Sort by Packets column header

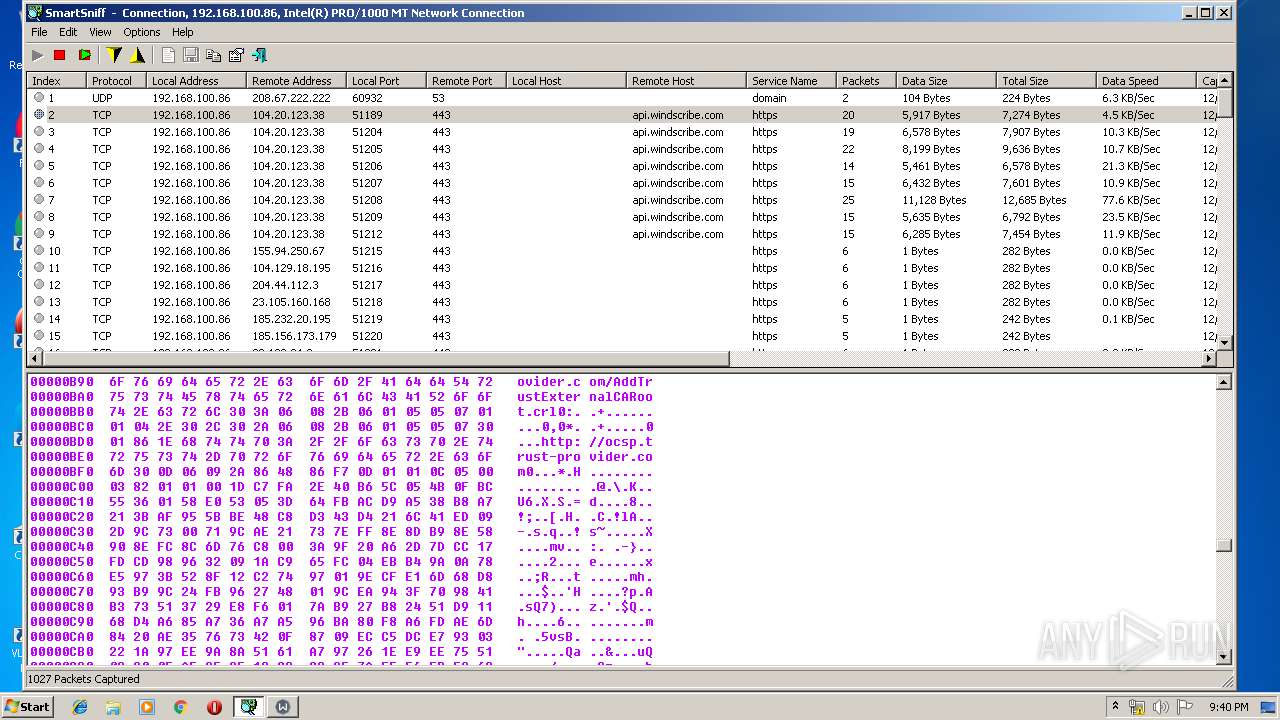click(x=866, y=81)
